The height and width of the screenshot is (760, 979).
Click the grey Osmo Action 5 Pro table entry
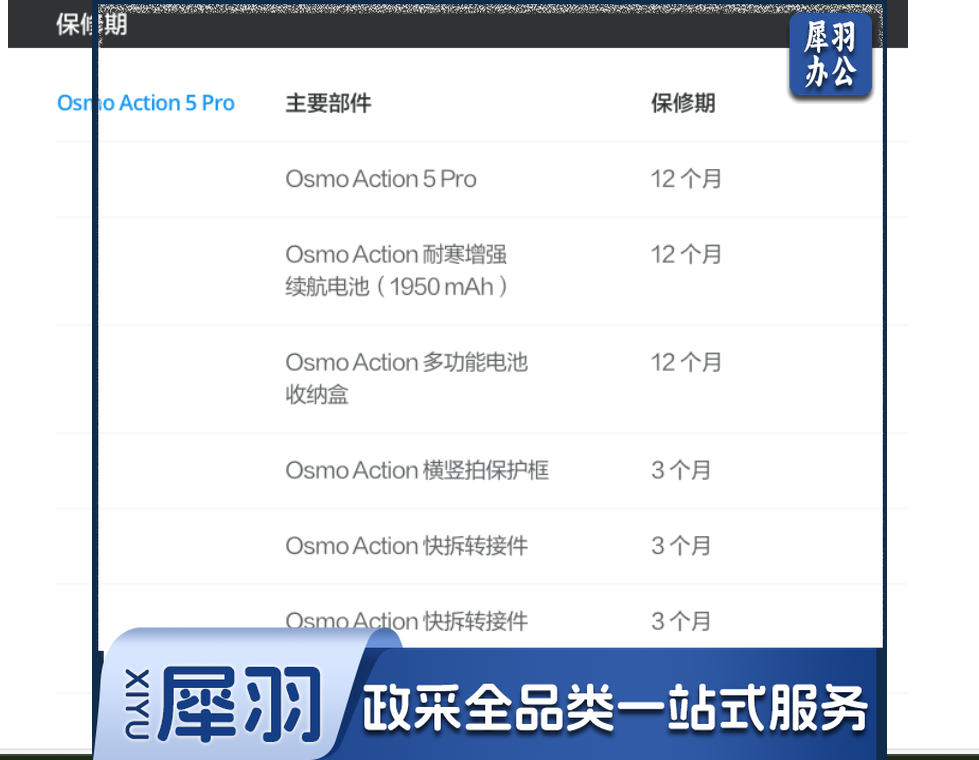pyautogui.click(x=381, y=179)
